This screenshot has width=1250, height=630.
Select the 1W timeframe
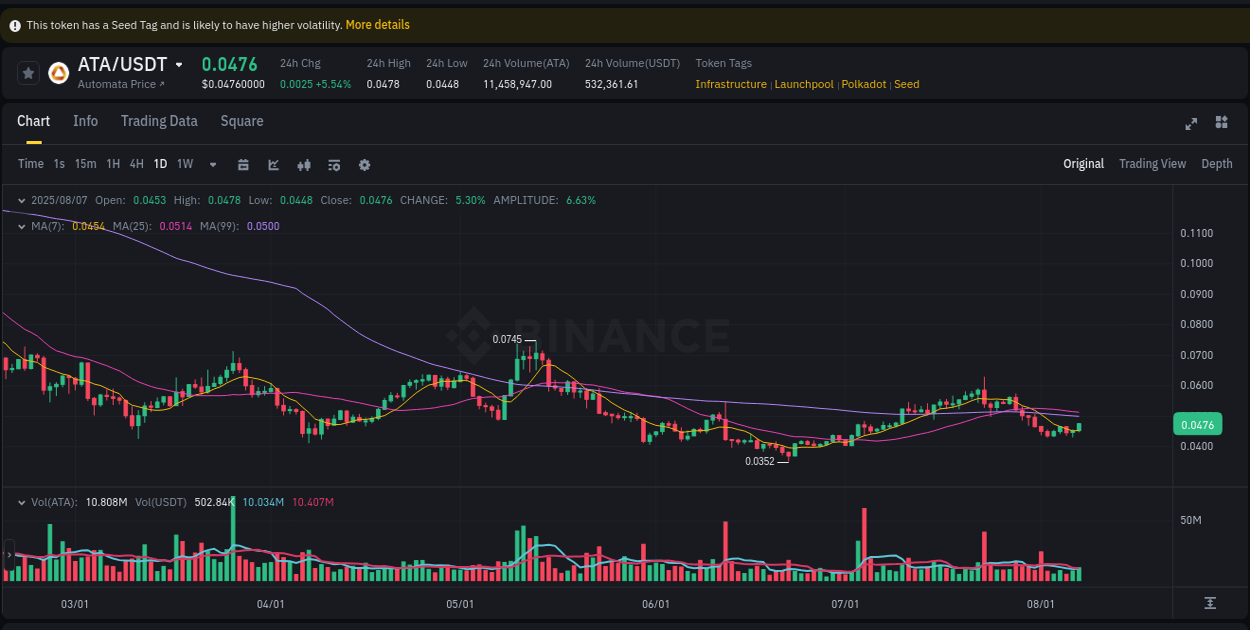coord(184,163)
